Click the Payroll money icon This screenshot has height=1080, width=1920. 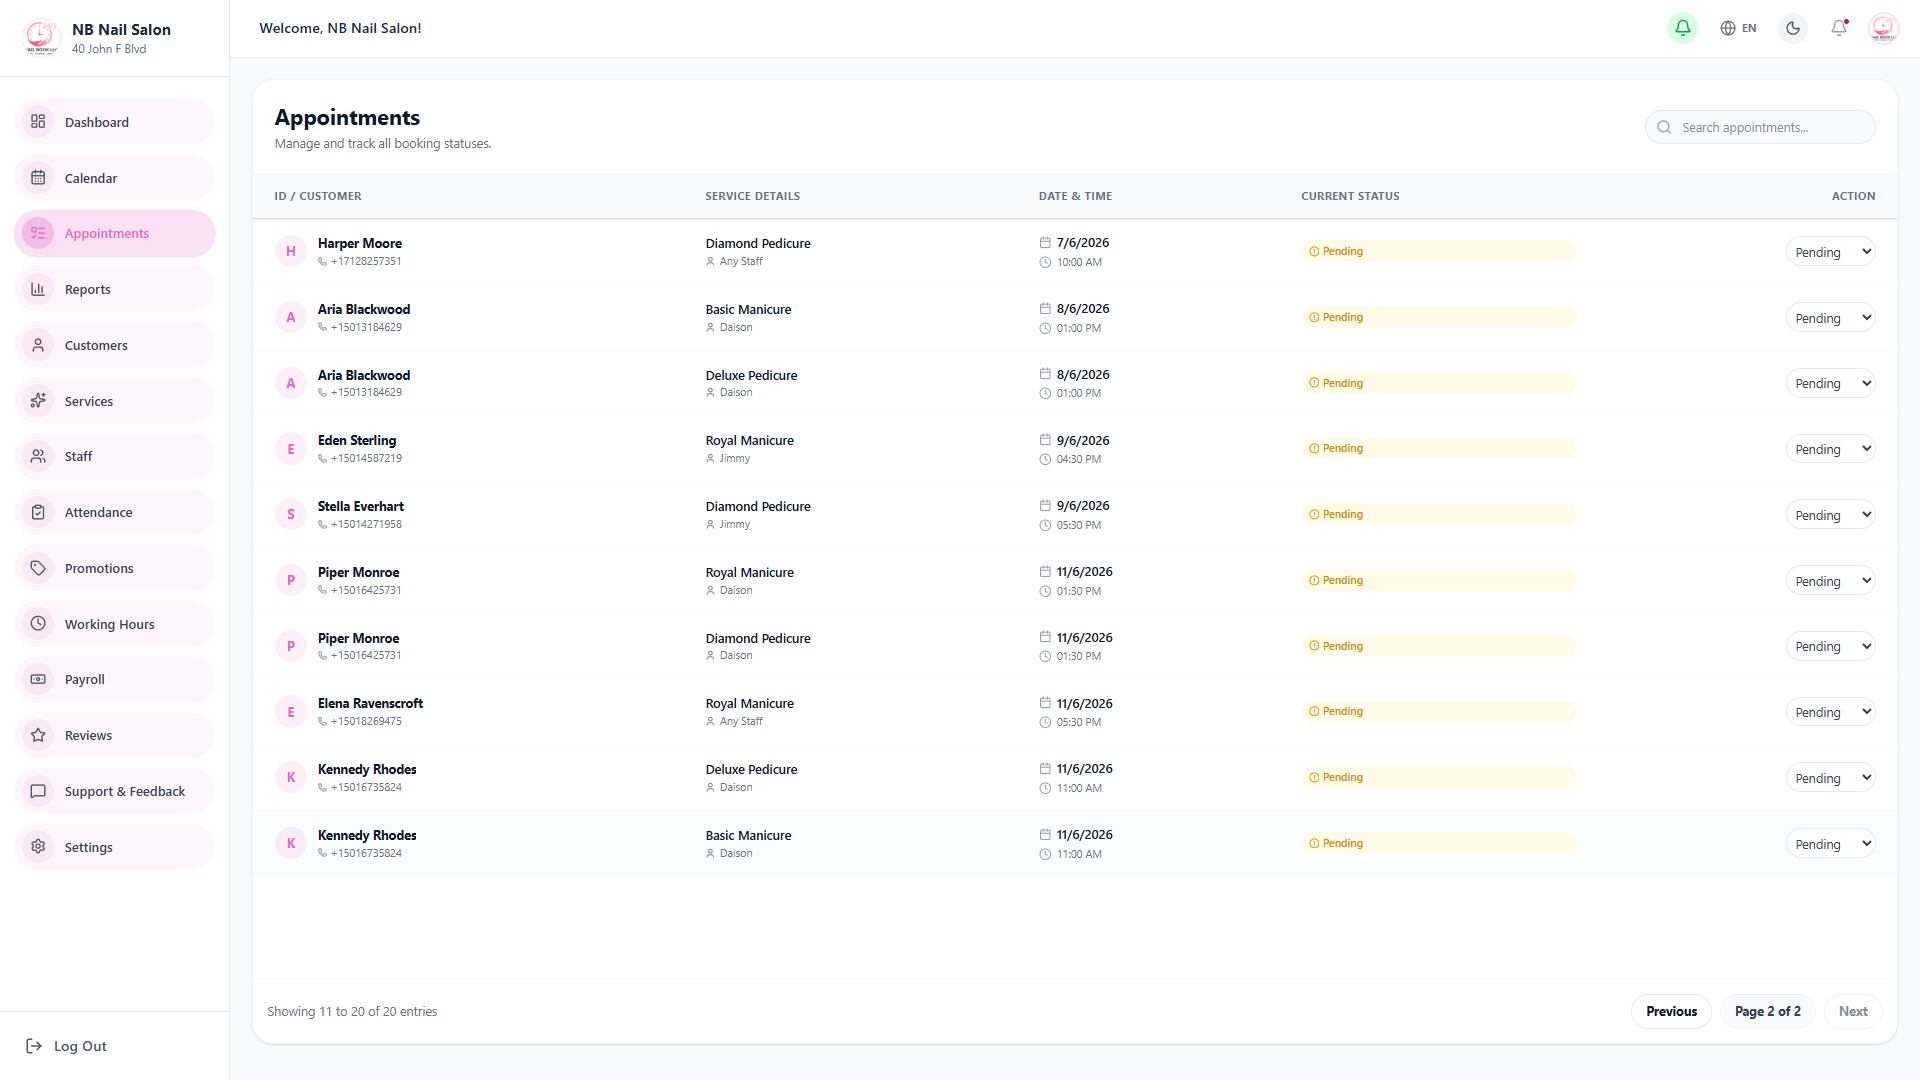point(38,680)
